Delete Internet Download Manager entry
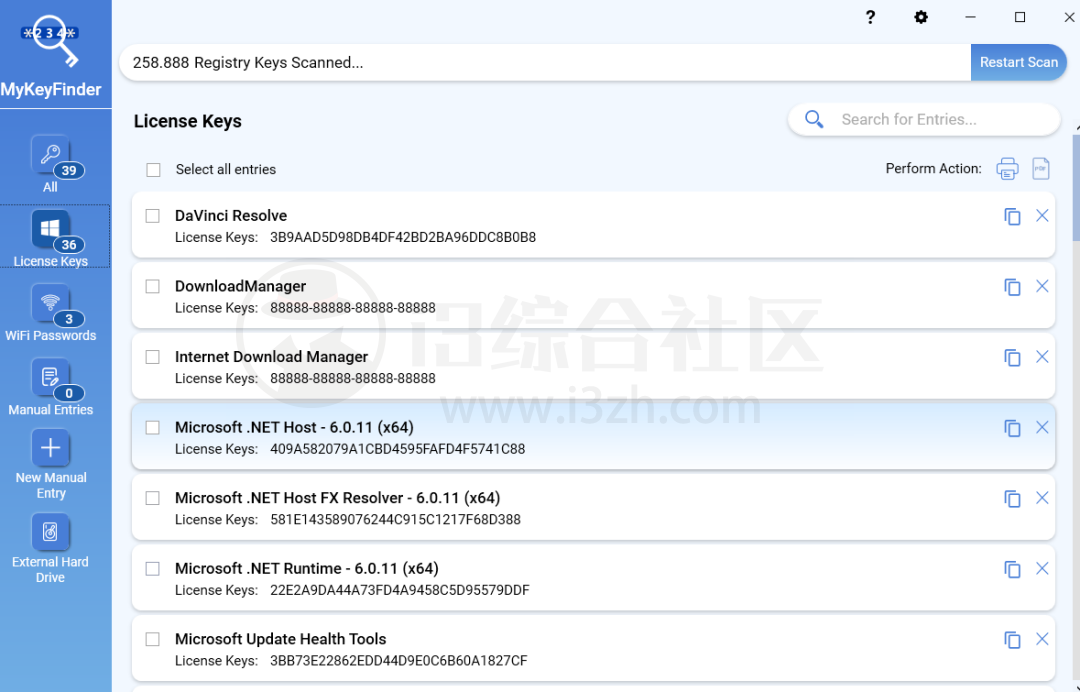The image size is (1080, 692). pyautogui.click(x=1042, y=357)
